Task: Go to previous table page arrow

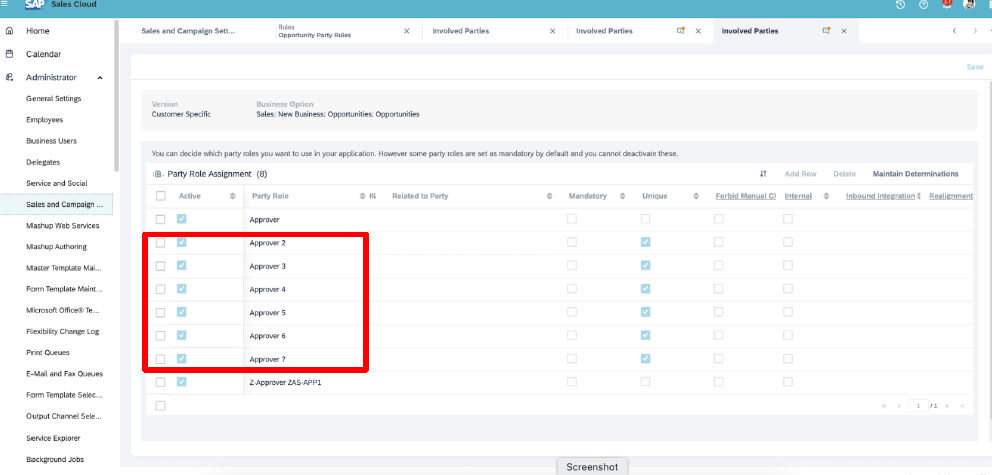Action: pyautogui.click(x=899, y=406)
